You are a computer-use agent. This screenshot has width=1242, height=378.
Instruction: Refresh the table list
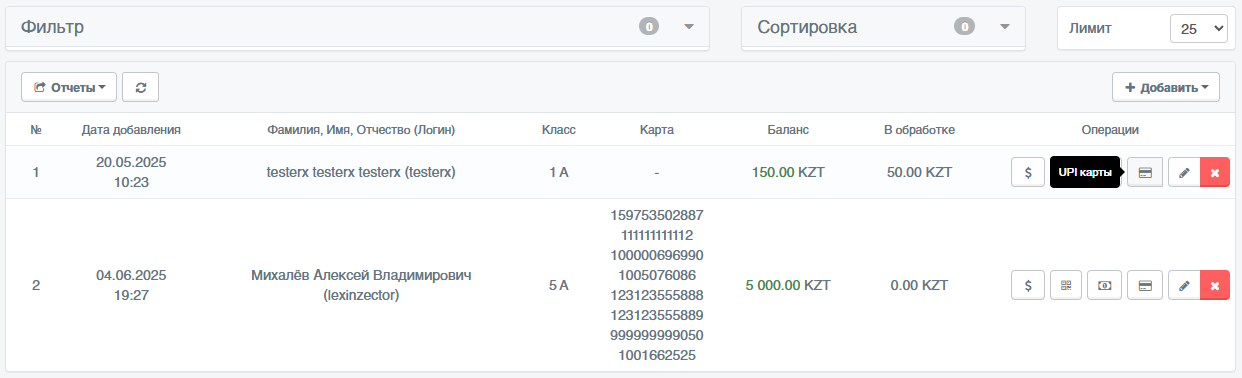click(140, 87)
